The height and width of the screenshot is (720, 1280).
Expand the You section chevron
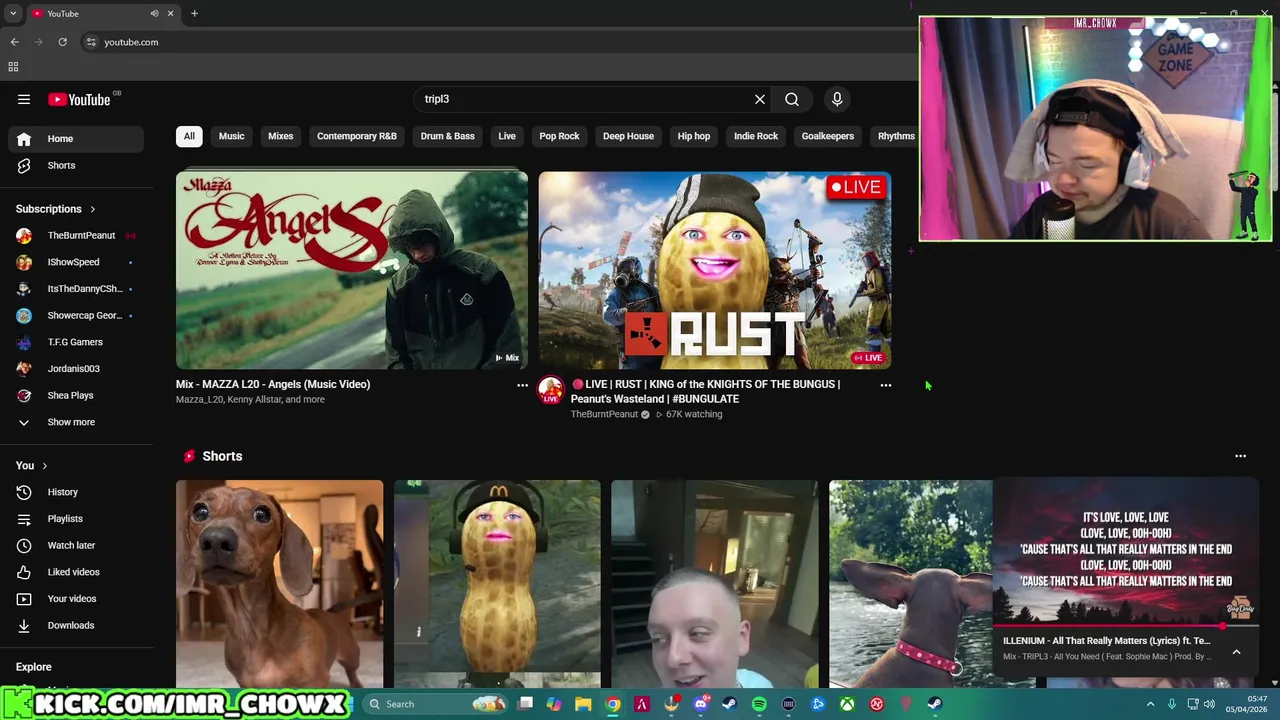pyautogui.click(x=45, y=466)
